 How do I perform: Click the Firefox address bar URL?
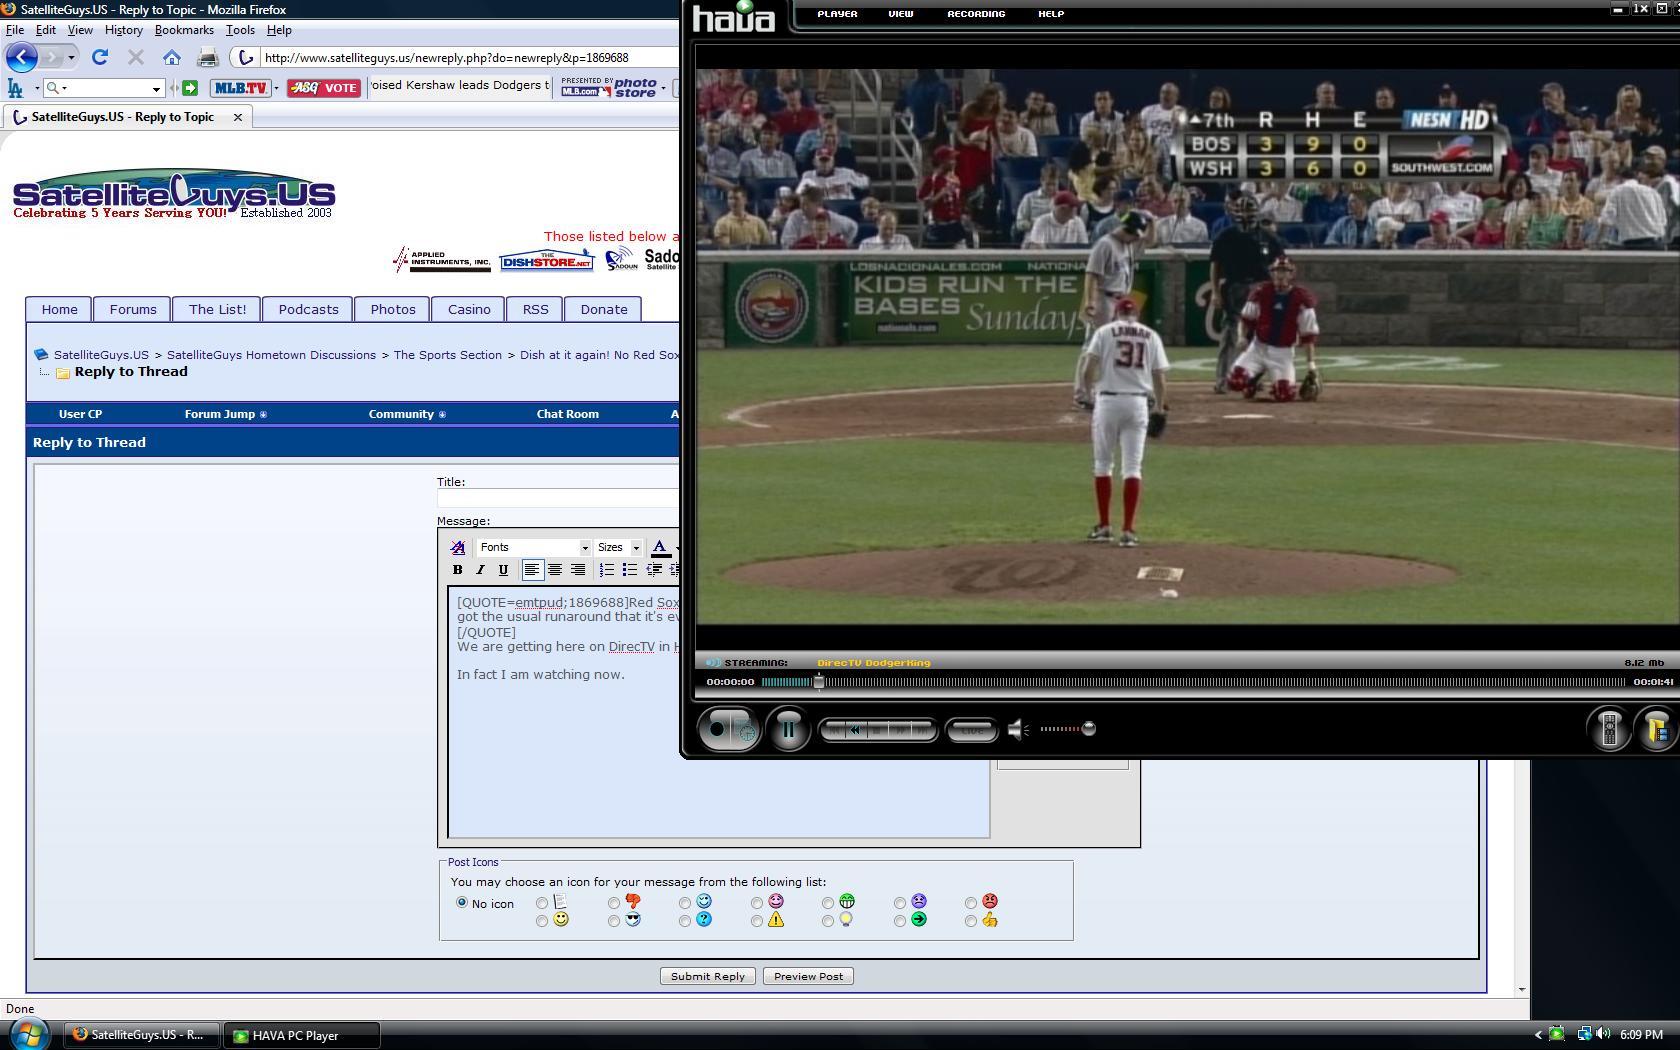pos(446,58)
